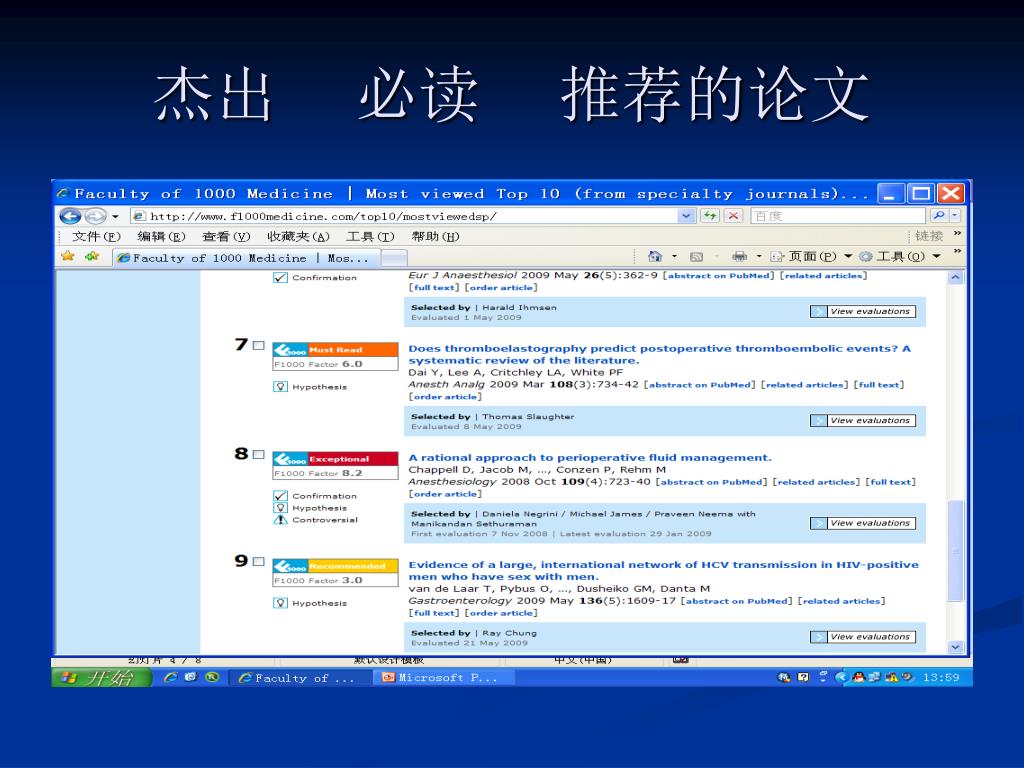The height and width of the screenshot is (768, 1024).
Task: Click the green Refresh page icon
Action: (x=710, y=216)
